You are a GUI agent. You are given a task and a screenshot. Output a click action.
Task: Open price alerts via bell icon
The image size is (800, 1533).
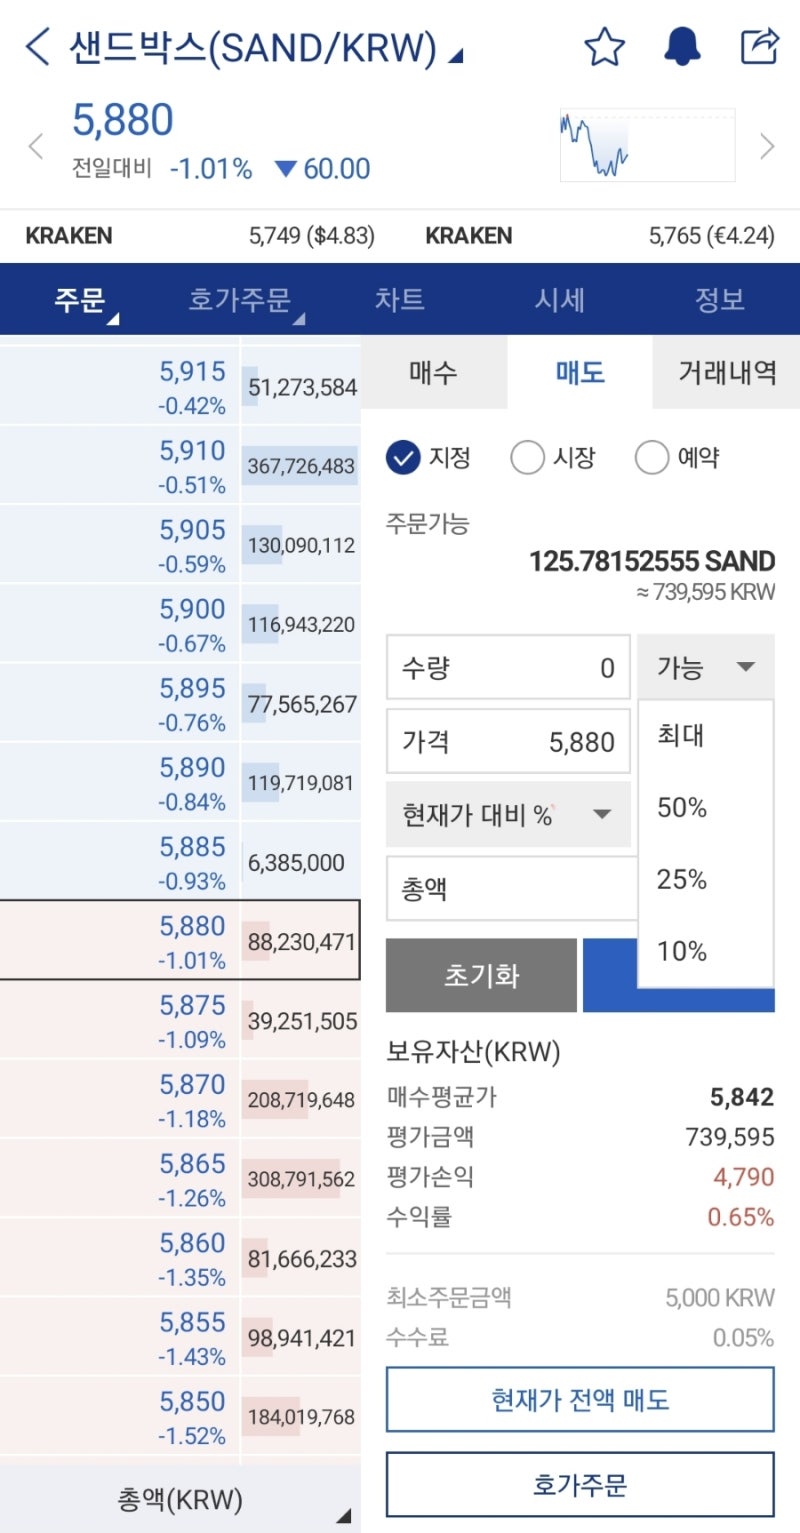(x=682, y=47)
